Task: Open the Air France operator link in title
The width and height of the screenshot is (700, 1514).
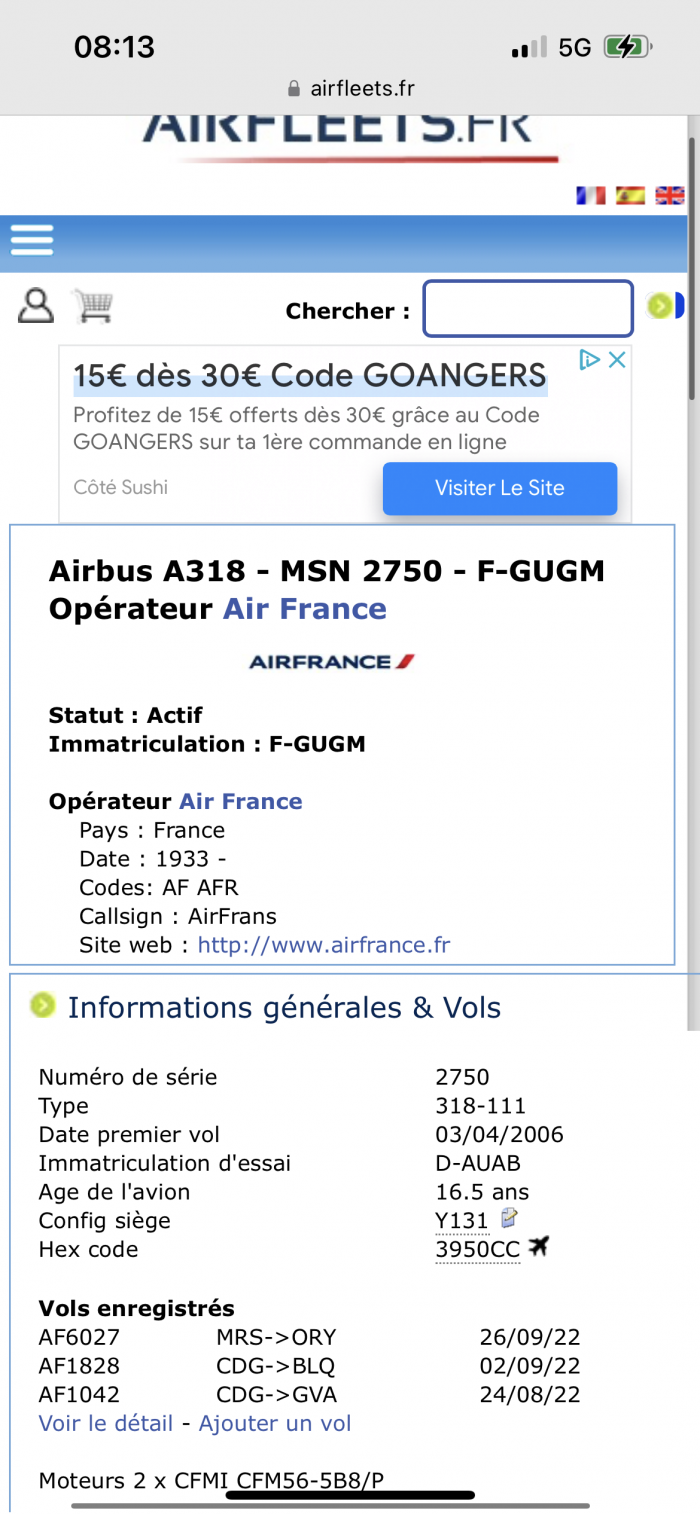Action: [304, 609]
